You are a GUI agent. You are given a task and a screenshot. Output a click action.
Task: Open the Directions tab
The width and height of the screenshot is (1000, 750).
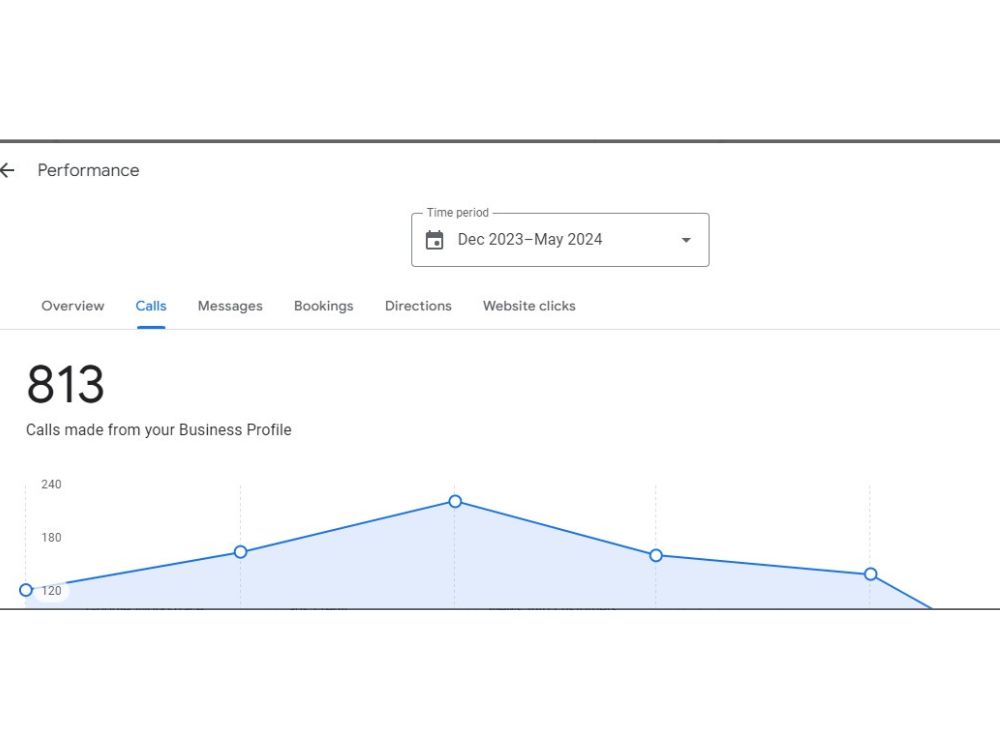pyautogui.click(x=418, y=306)
